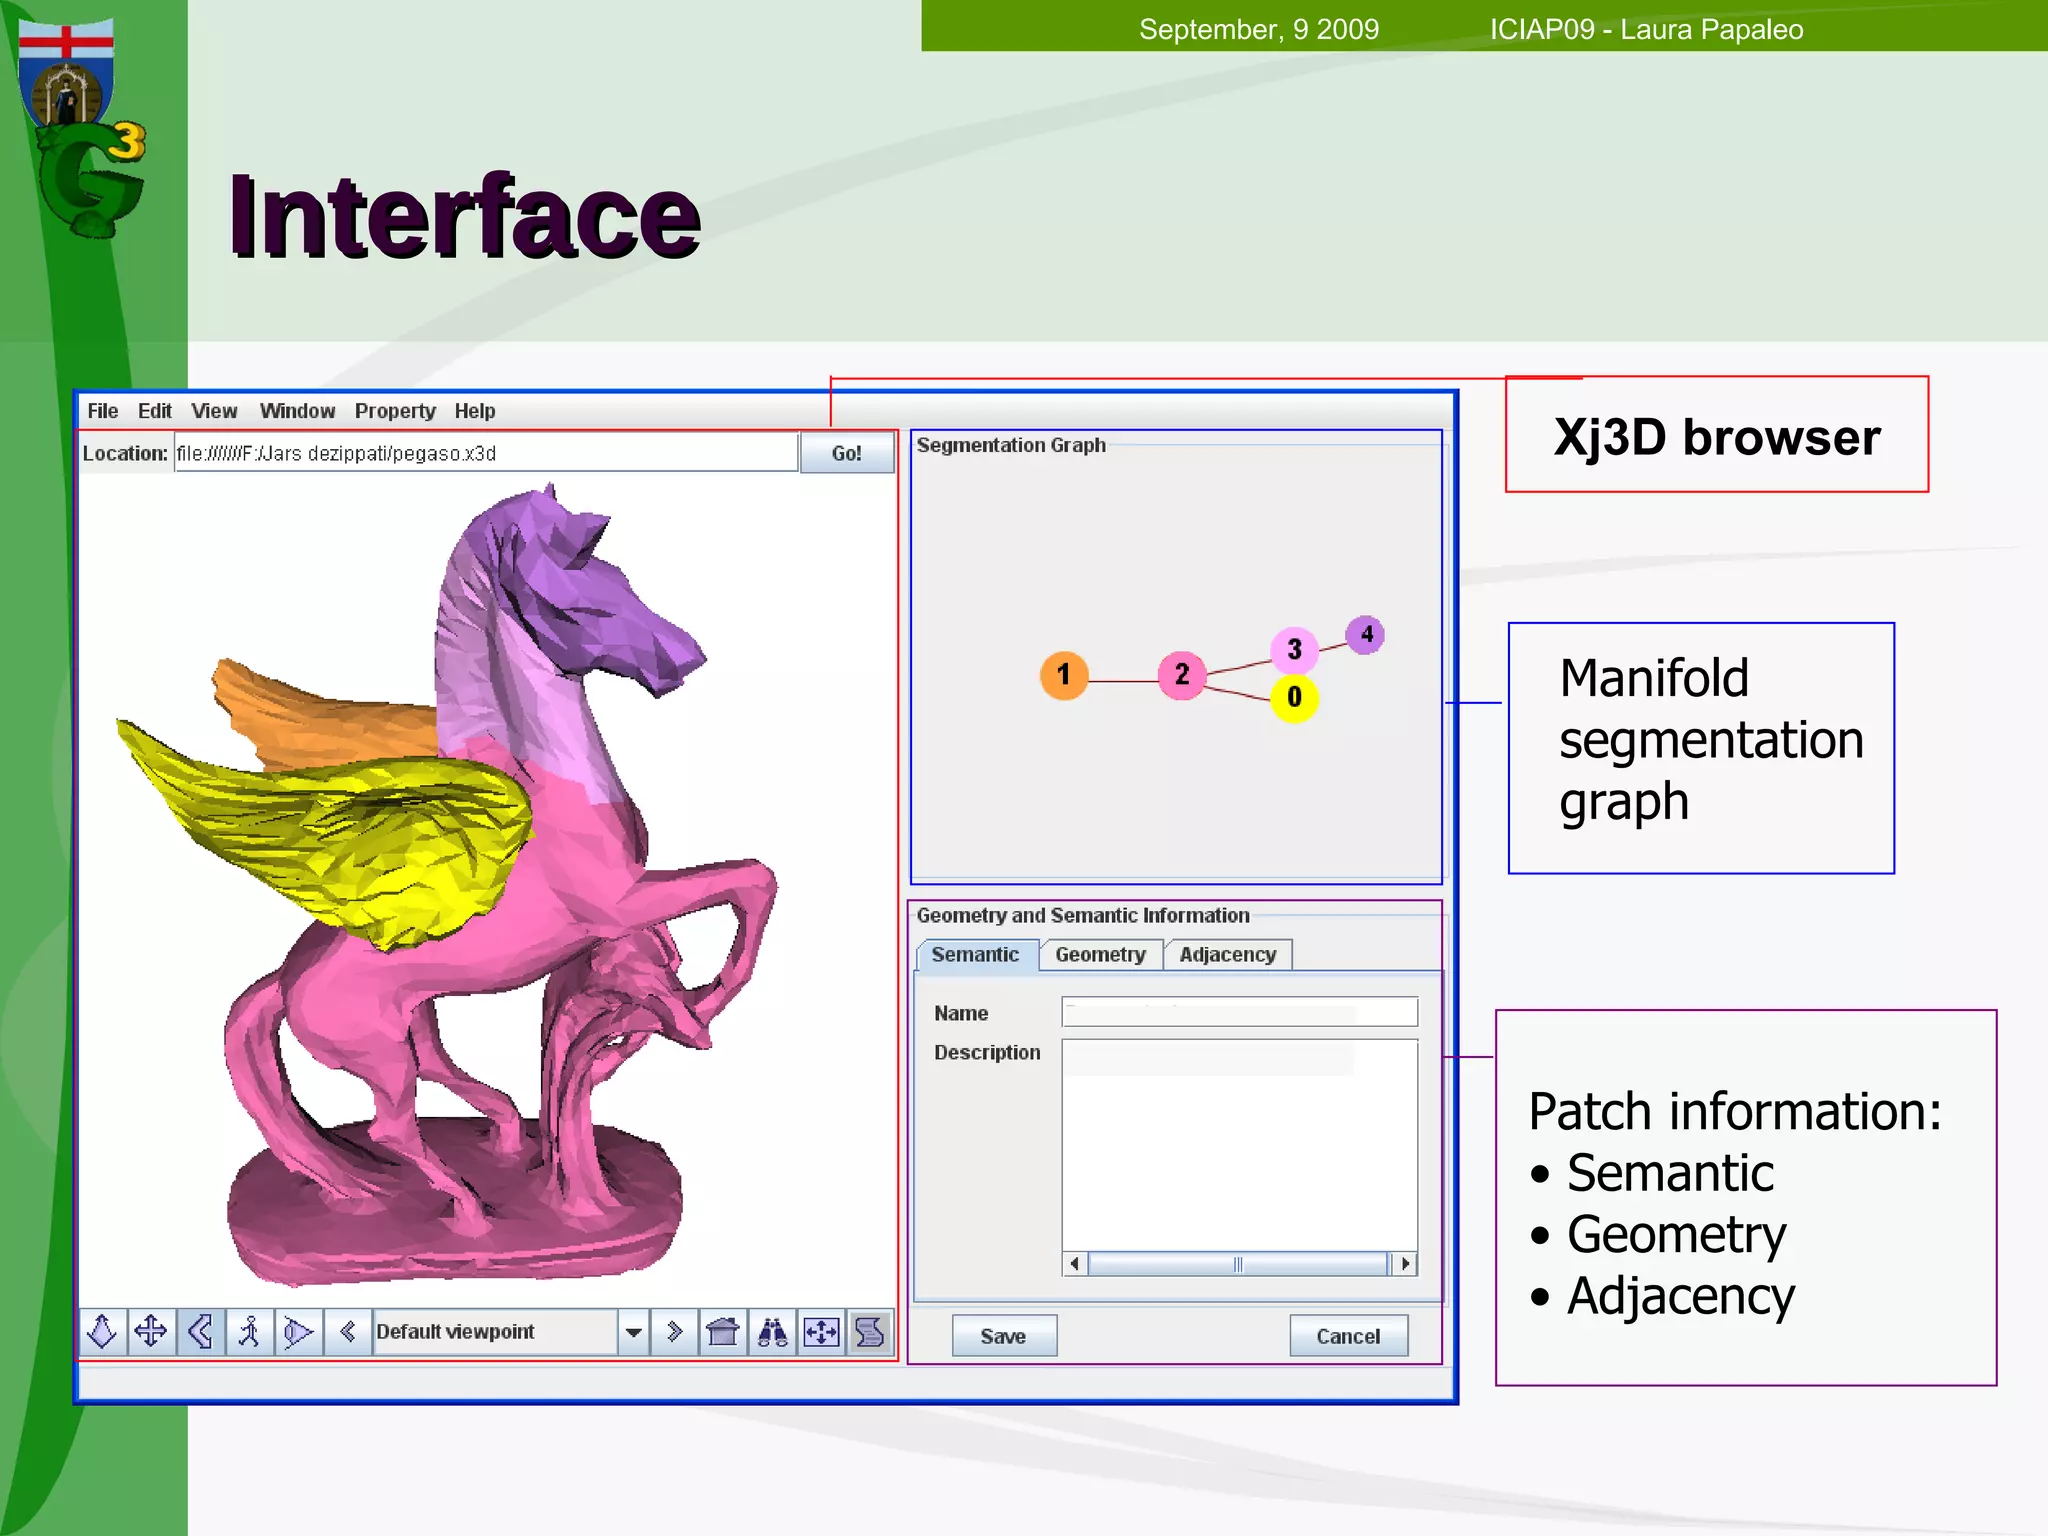Viewport: 2048px width, 1536px height.
Task: Open the Property menu
Action: (395, 411)
